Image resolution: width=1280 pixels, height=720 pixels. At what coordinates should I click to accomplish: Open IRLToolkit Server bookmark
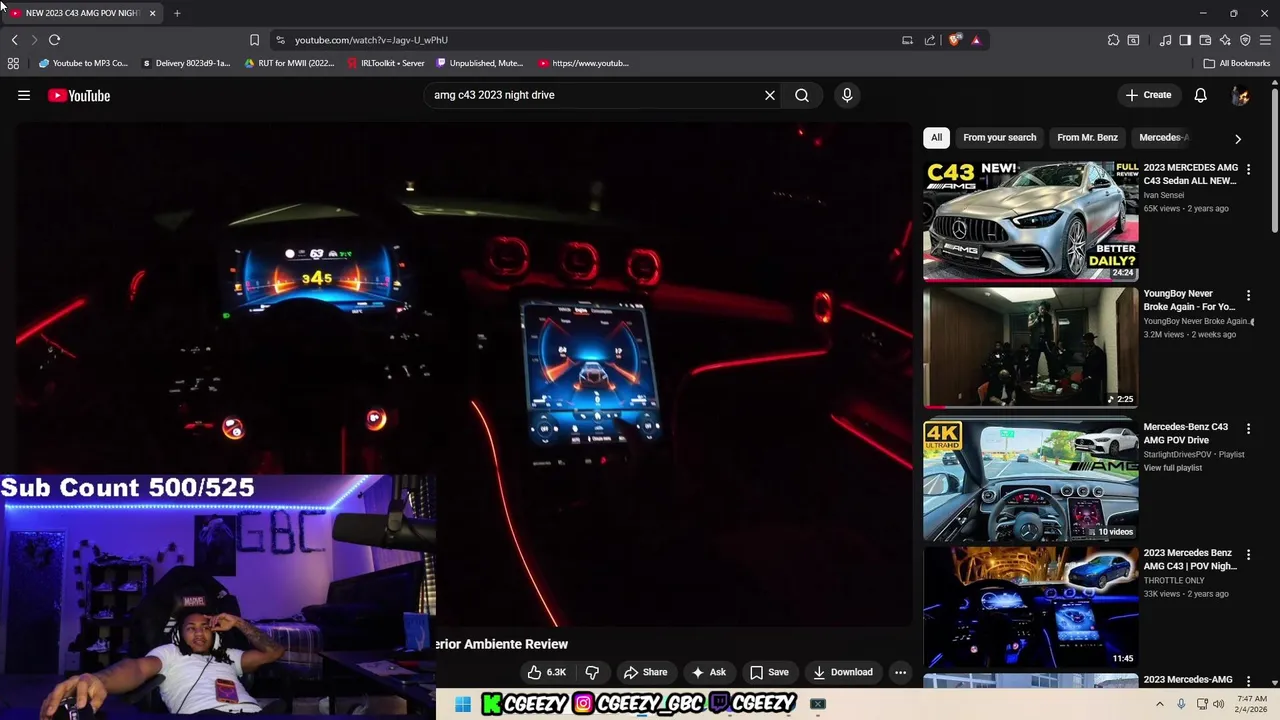coord(386,63)
